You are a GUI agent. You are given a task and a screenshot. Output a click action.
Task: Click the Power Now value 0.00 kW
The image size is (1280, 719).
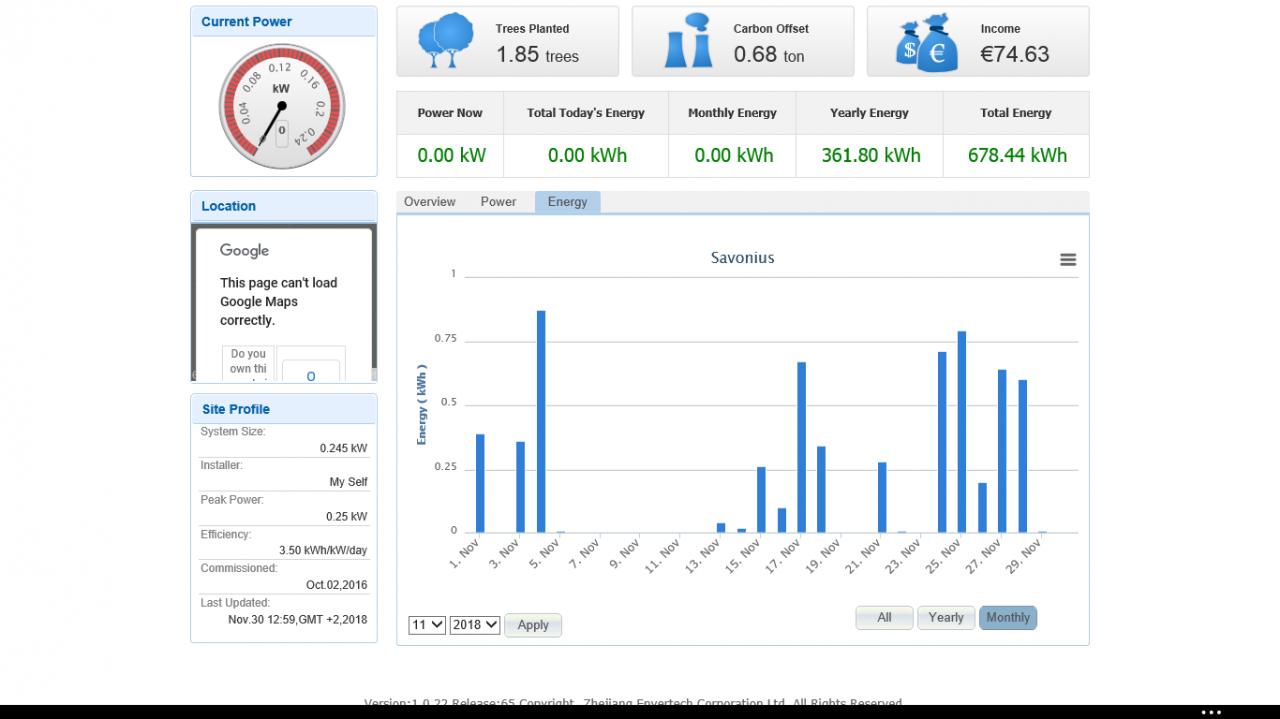(x=452, y=155)
